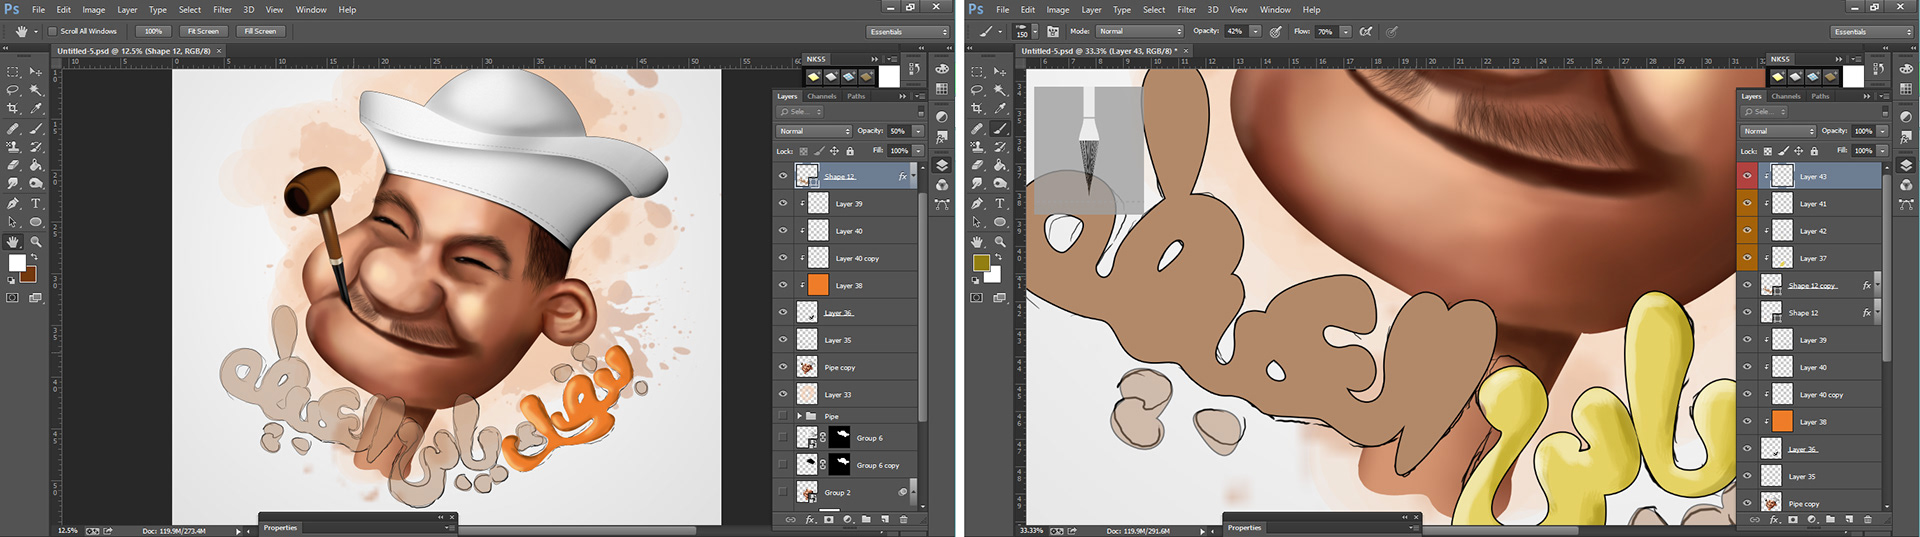
Task: Select the Magic Wand tool in left window
Action: coord(36,90)
